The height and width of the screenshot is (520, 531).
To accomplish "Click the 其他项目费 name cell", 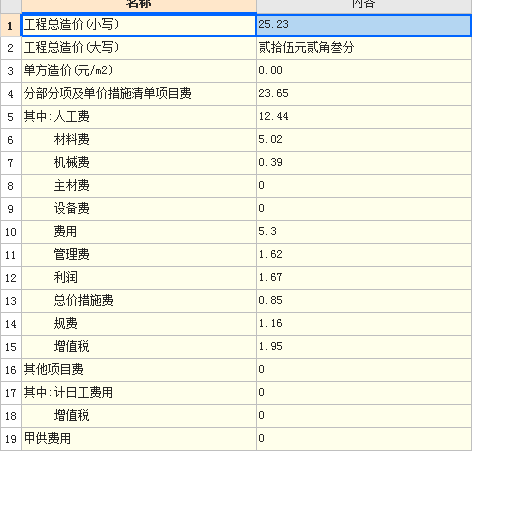I will click(139, 370).
